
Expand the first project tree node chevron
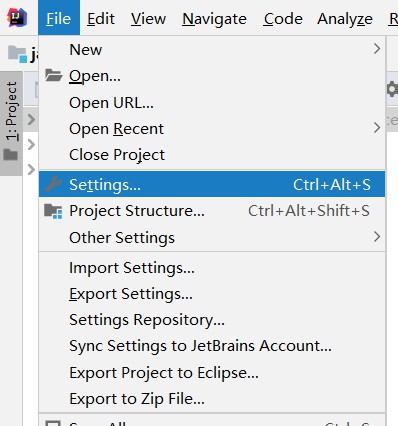31,119
